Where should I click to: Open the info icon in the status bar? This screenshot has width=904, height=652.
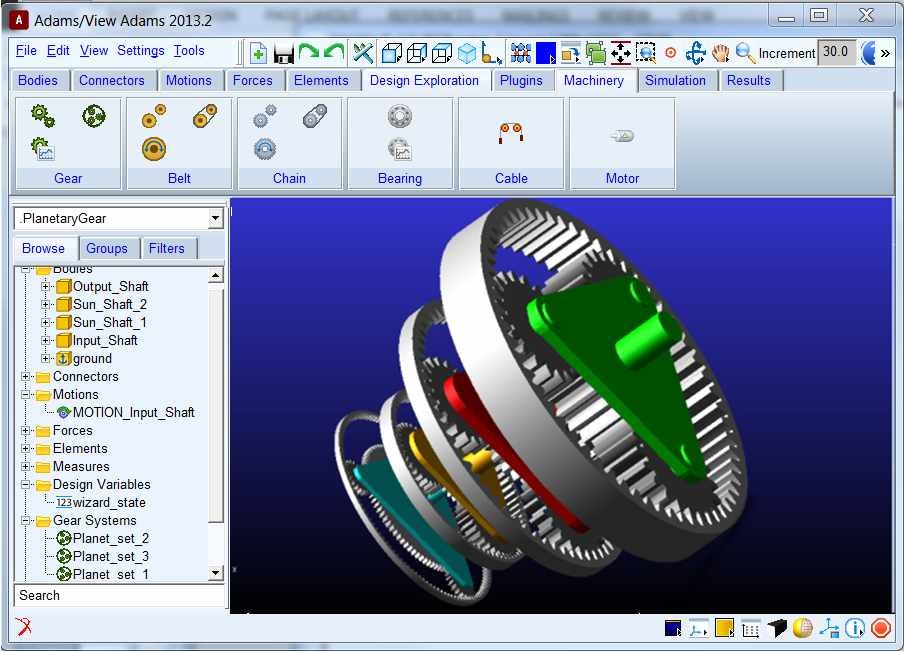pyautogui.click(x=855, y=627)
